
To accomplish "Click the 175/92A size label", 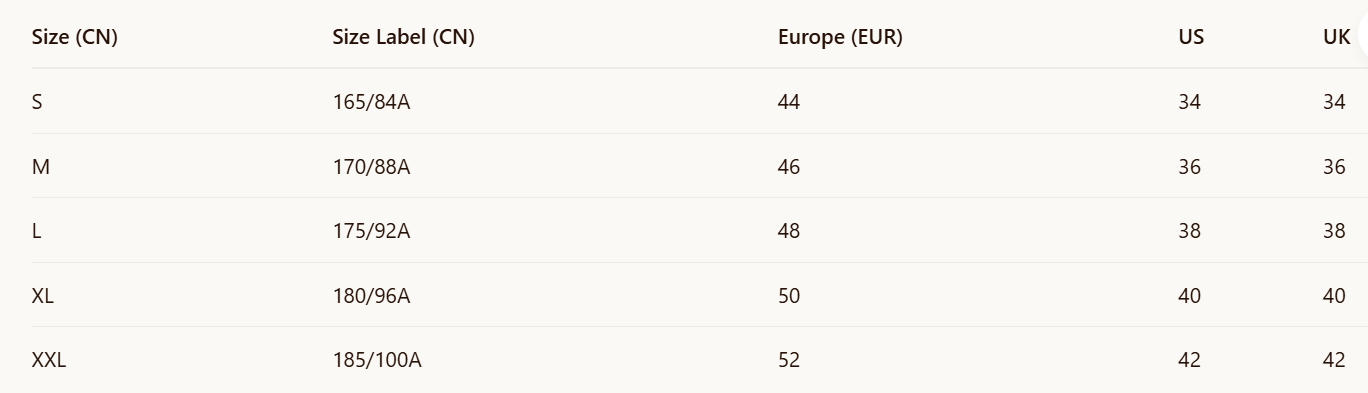I will 372,231.
